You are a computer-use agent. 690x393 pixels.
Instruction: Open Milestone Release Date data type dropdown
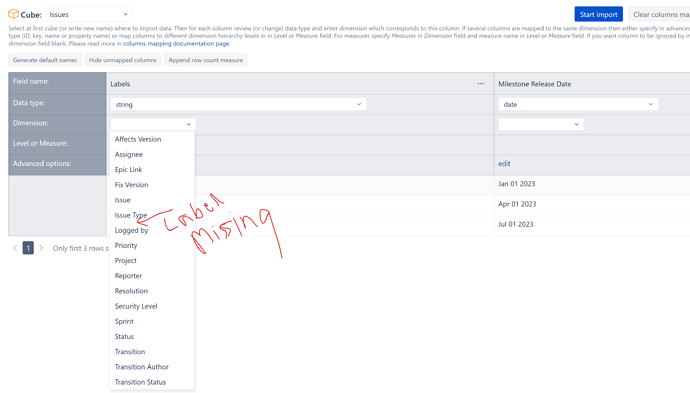pos(578,104)
